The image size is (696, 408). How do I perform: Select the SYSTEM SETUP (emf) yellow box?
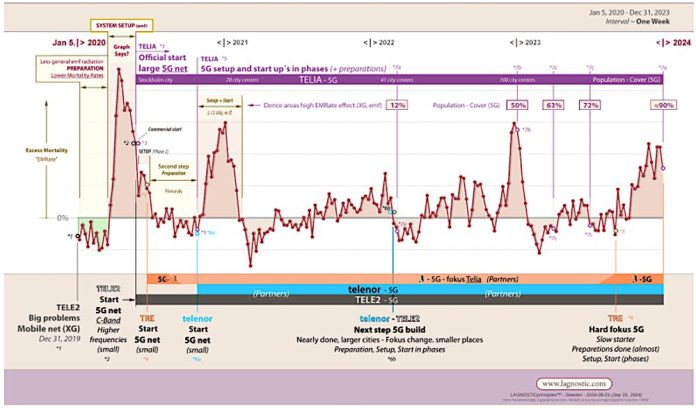tap(122, 26)
